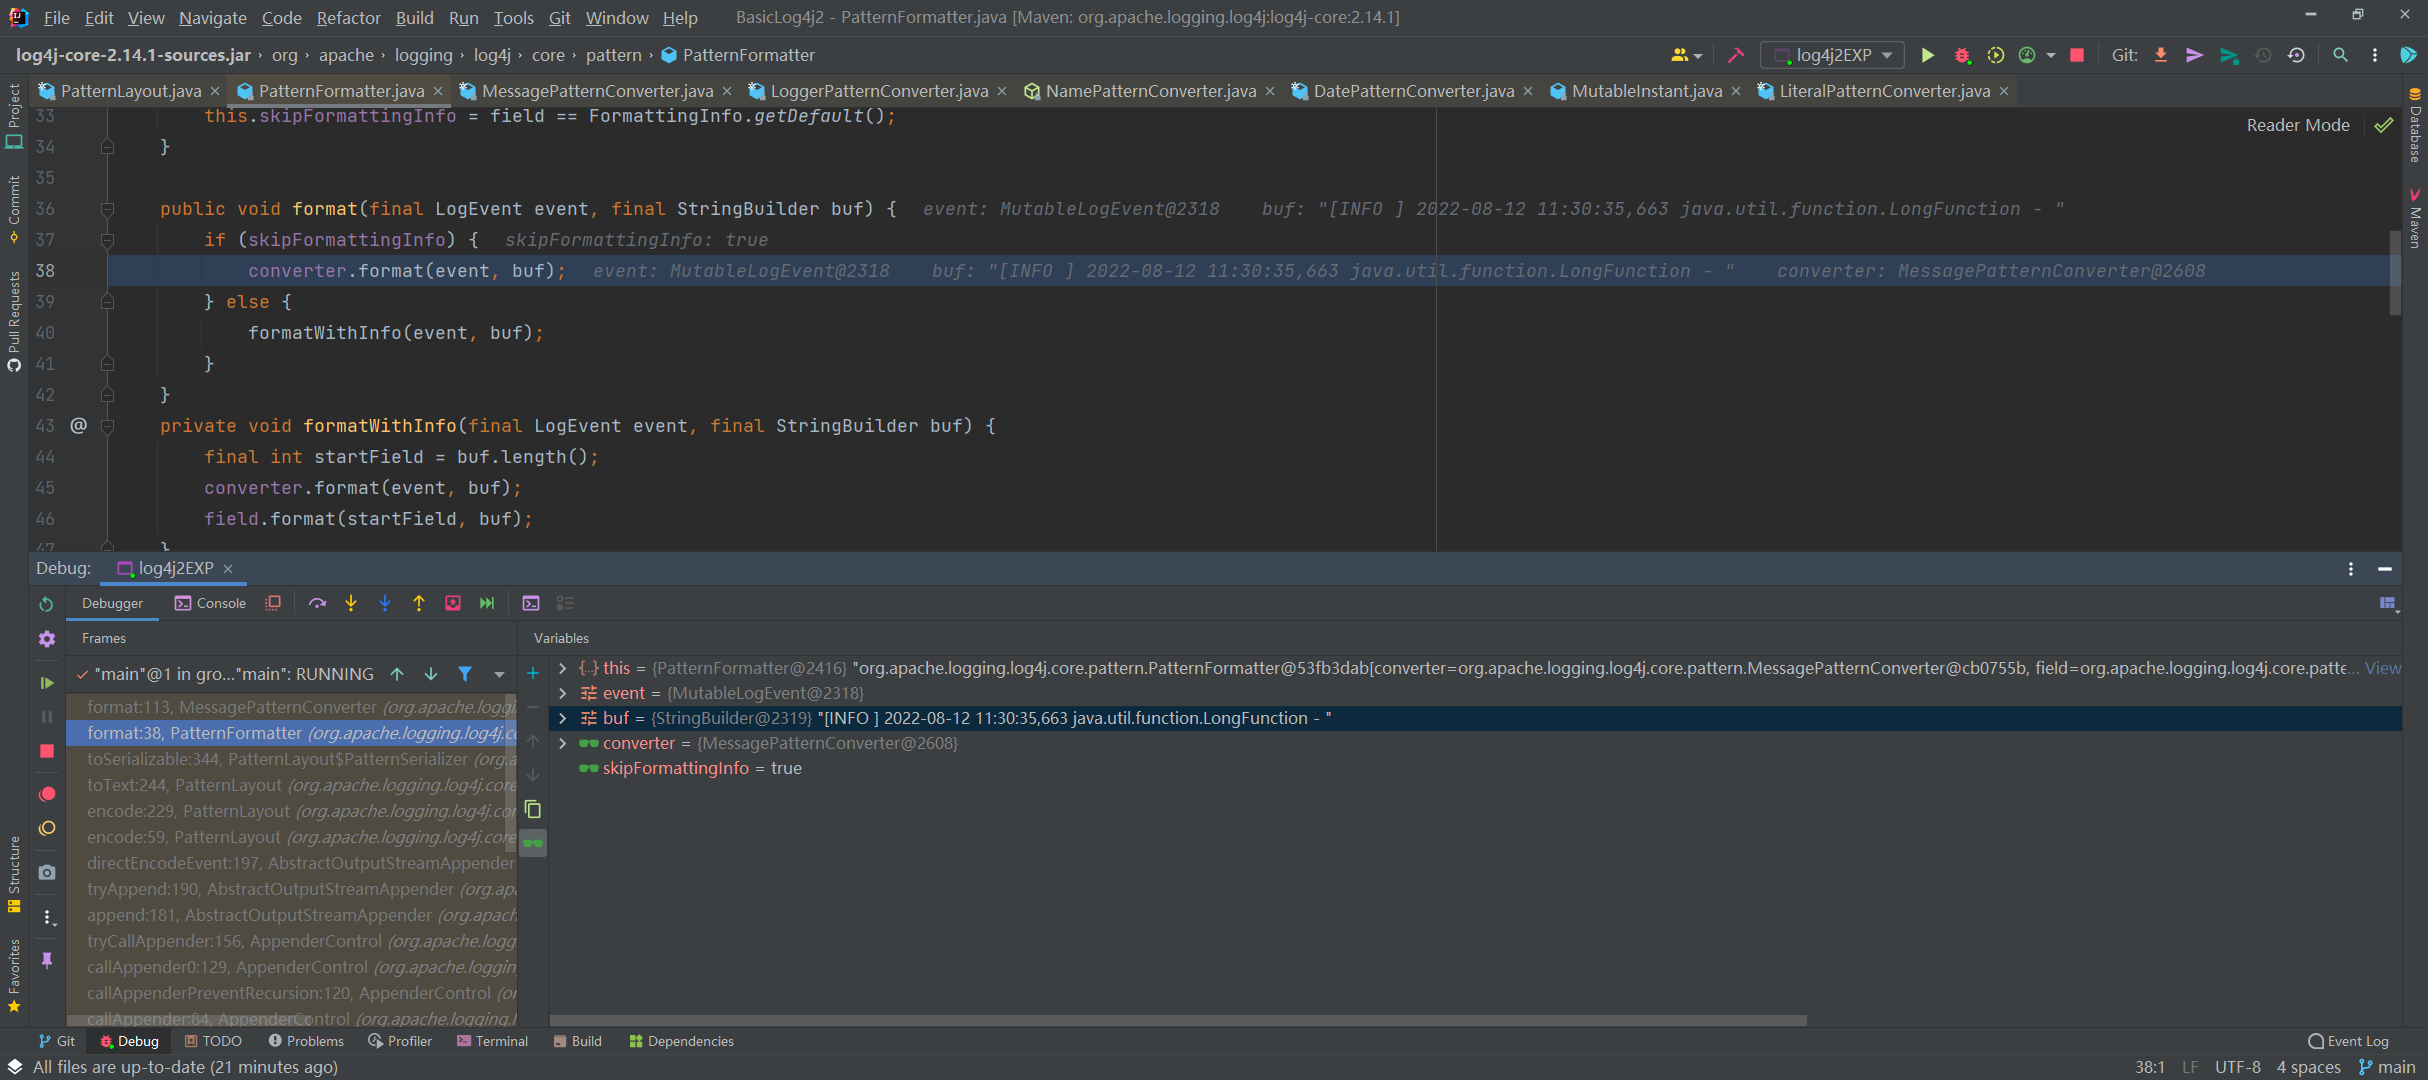Viewport: 2428px width, 1080px height.
Task: Toggle the show watches glasses button
Action: click(533, 843)
